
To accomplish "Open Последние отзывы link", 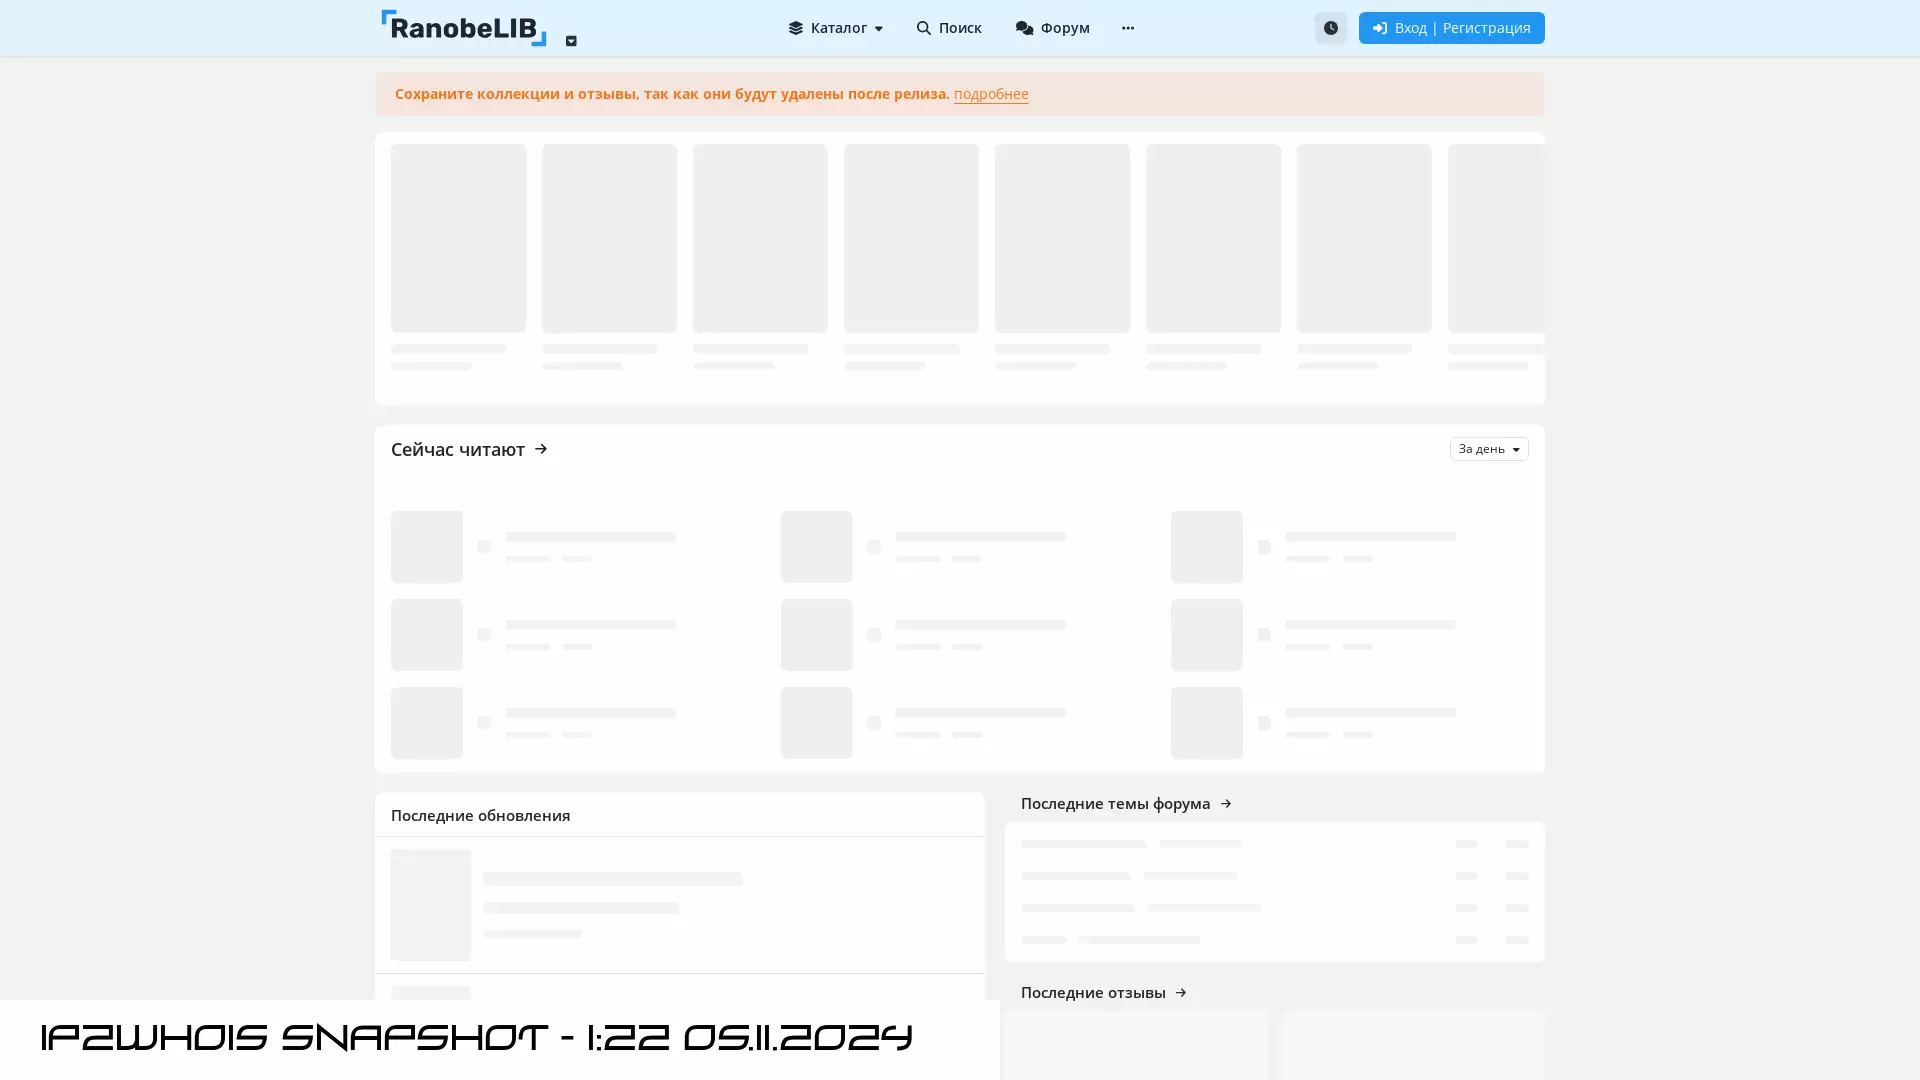I will (1104, 993).
